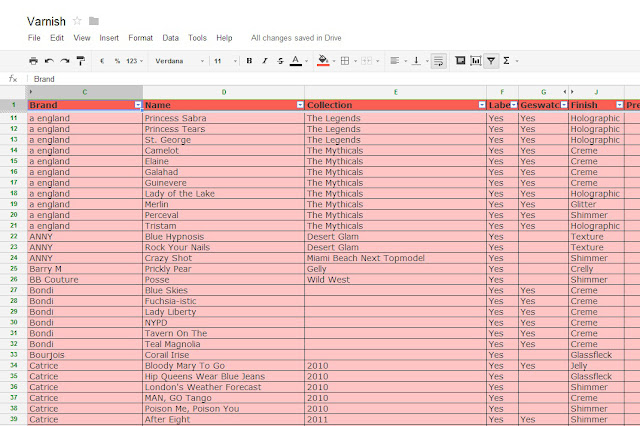This screenshot has width=640, height=426.
Task: Open the 123 number format dropdown
Action: pyautogui.click(x=134, y=61)
